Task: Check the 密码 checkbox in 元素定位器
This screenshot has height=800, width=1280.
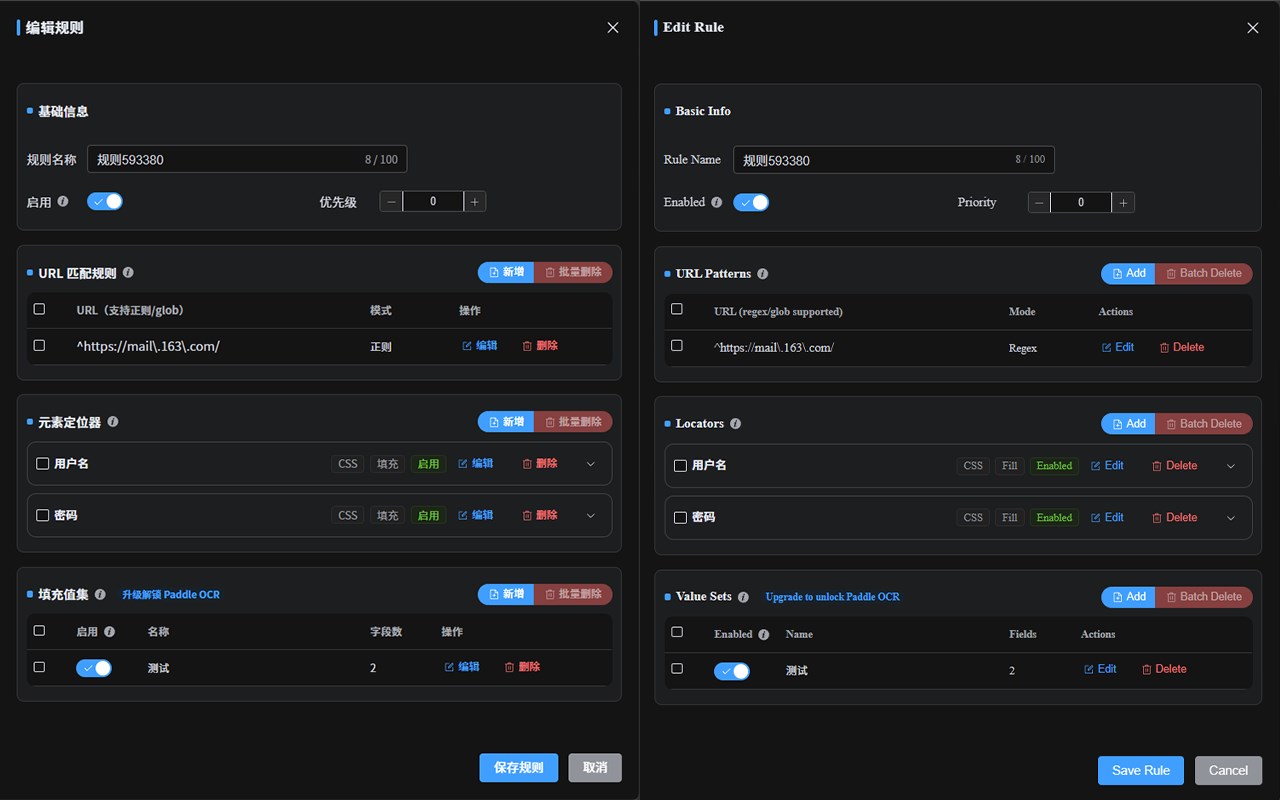Action: 43,516
